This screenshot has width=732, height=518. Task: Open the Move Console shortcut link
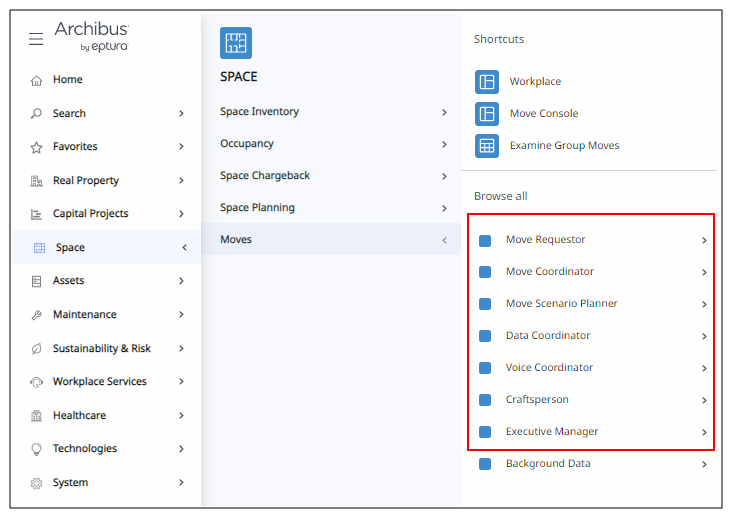point(544,113)
